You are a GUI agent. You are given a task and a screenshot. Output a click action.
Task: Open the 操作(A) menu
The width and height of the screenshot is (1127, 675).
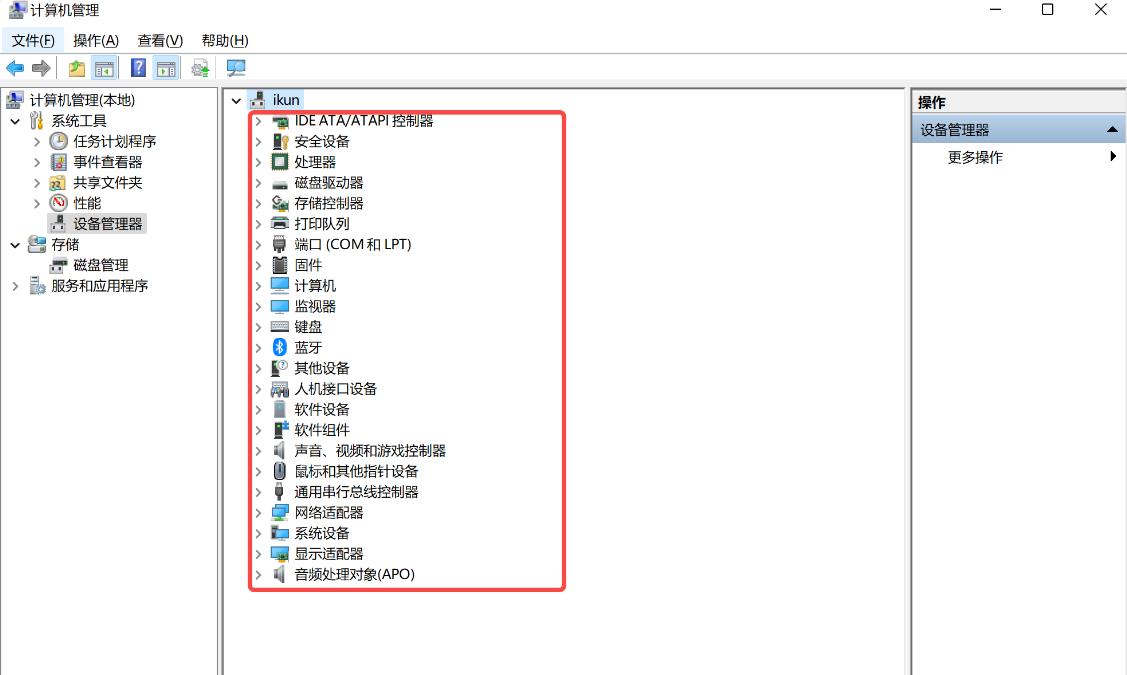(x=96, y=40)
